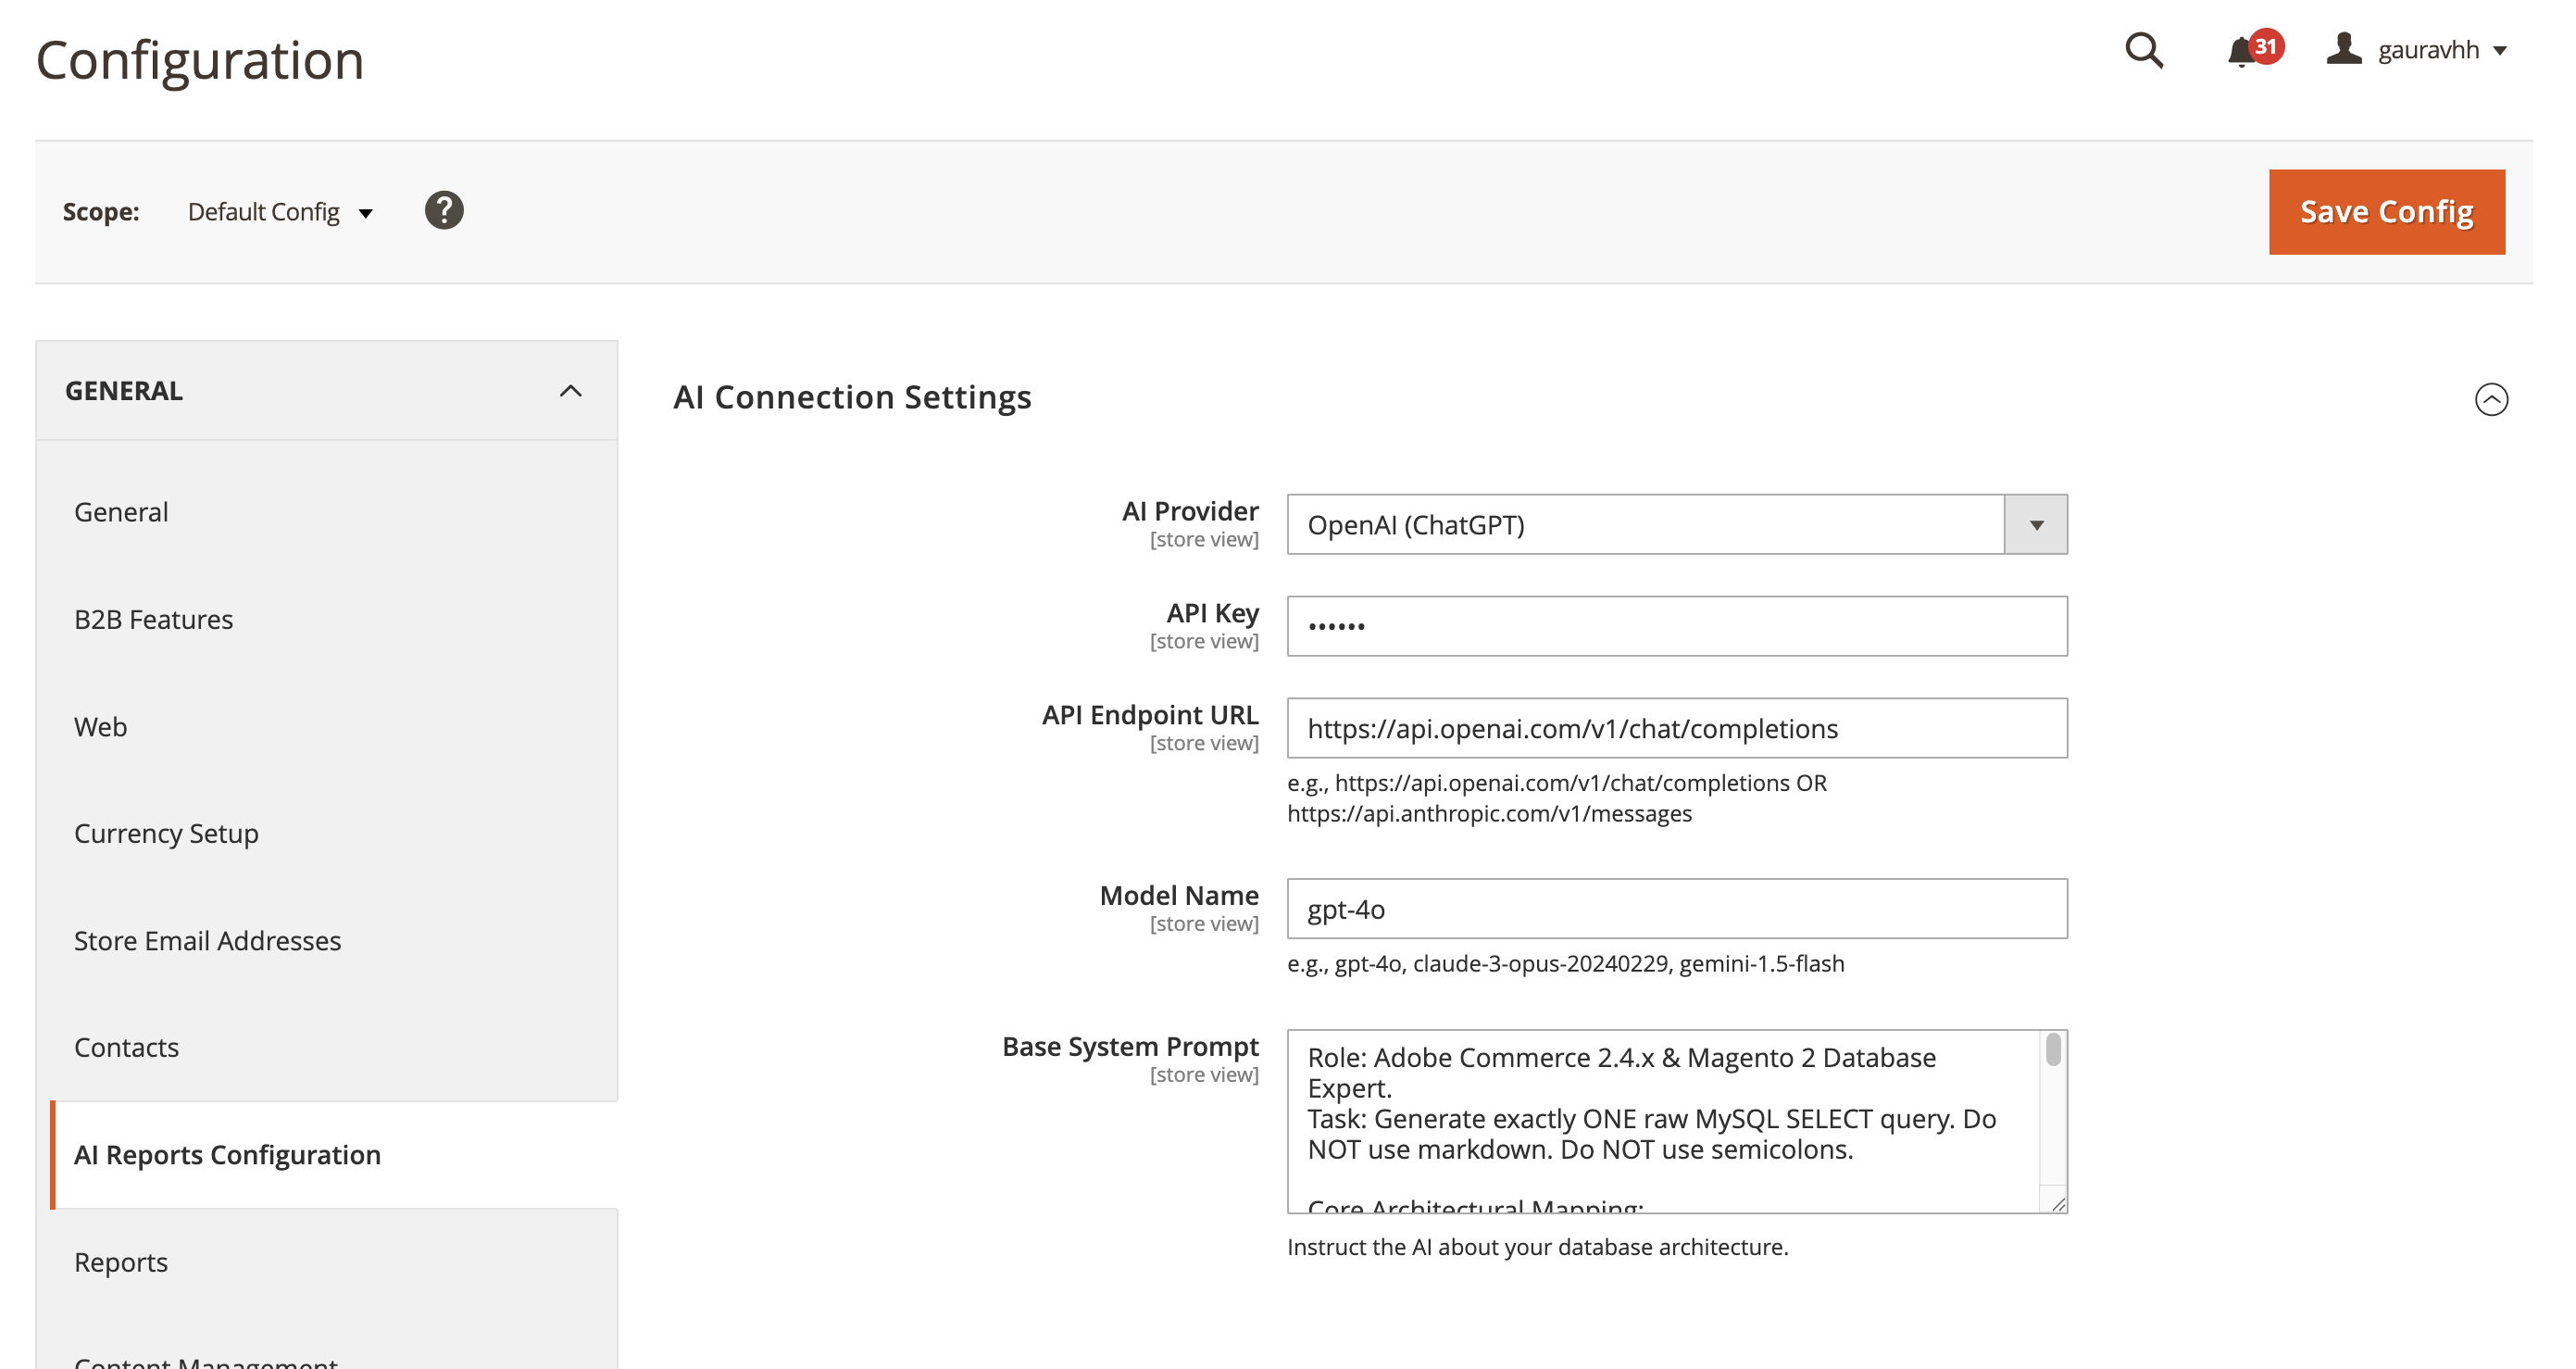Open the notifications bell
The width and height of the screenshot is (2576, 1369).
2238,53
